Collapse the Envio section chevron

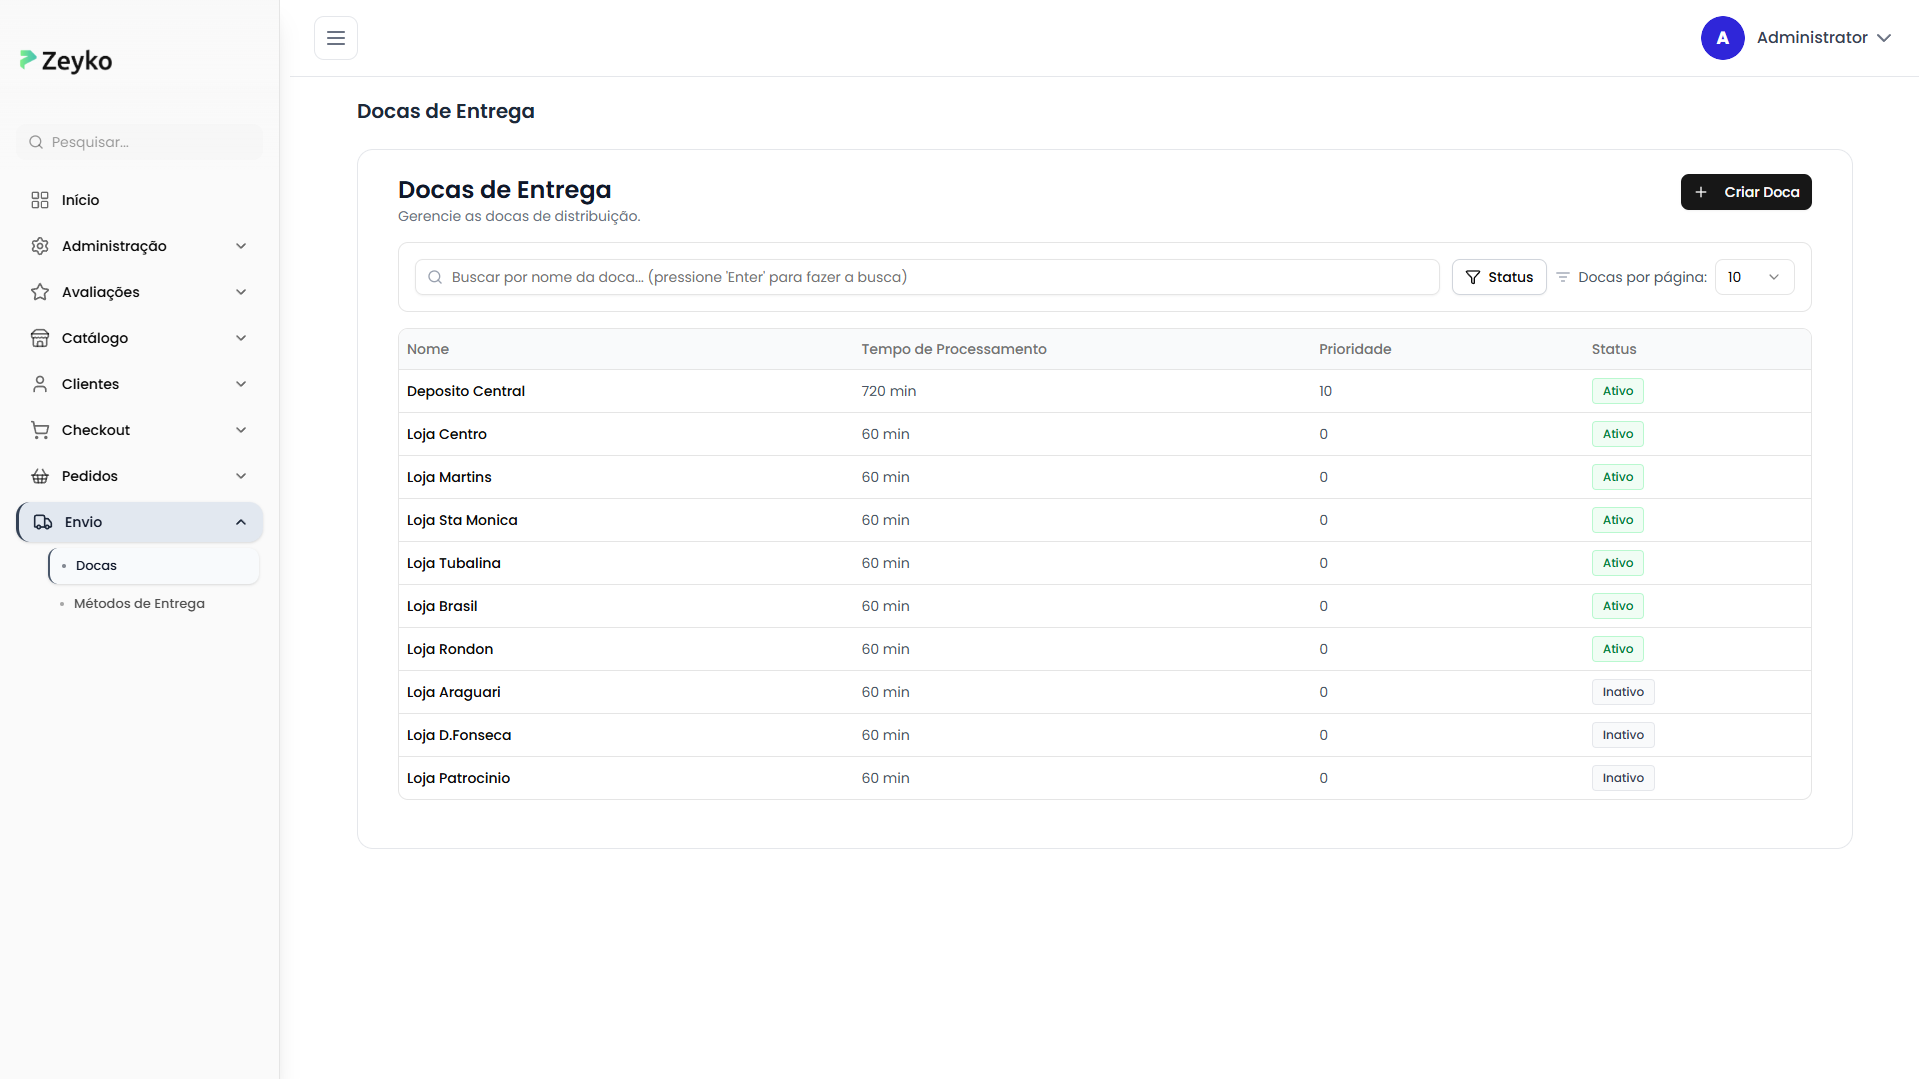241,522
